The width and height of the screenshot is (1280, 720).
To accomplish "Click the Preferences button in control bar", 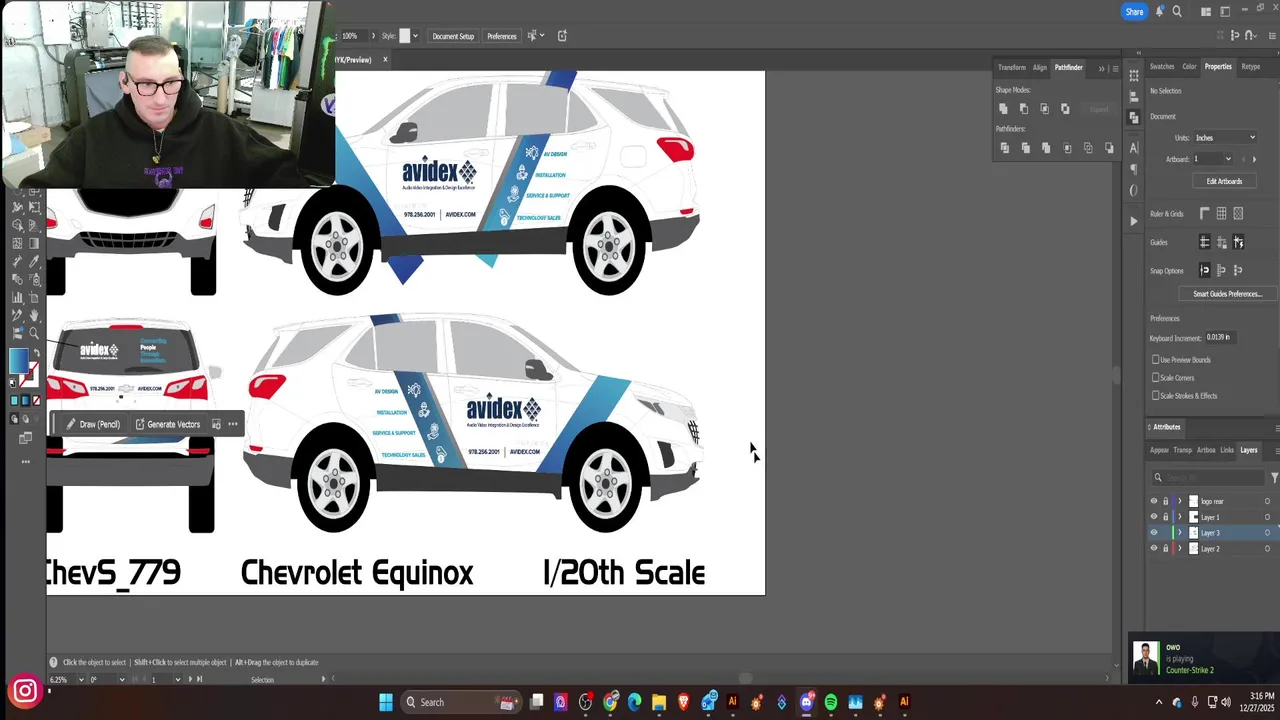I will click(x=502, y=36).
